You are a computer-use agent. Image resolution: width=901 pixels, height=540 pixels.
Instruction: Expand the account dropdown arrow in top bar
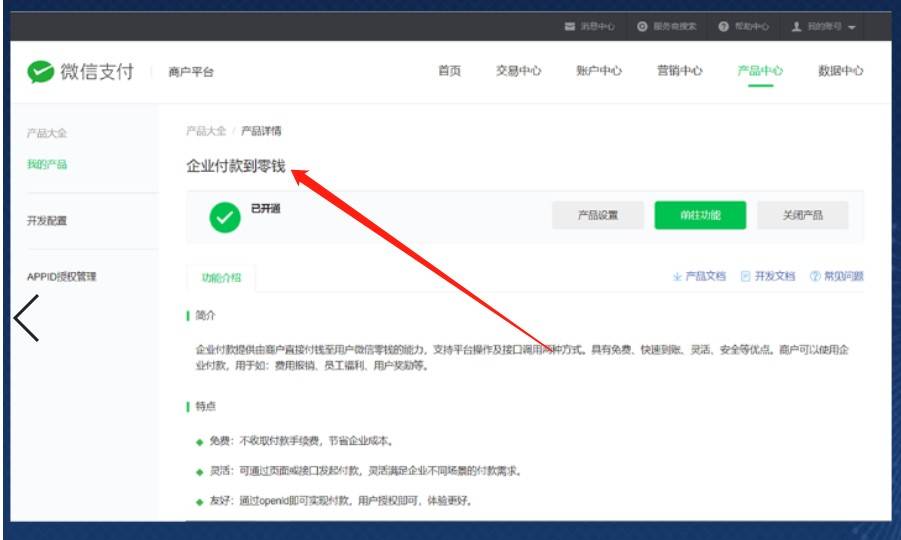coord(852,27)
